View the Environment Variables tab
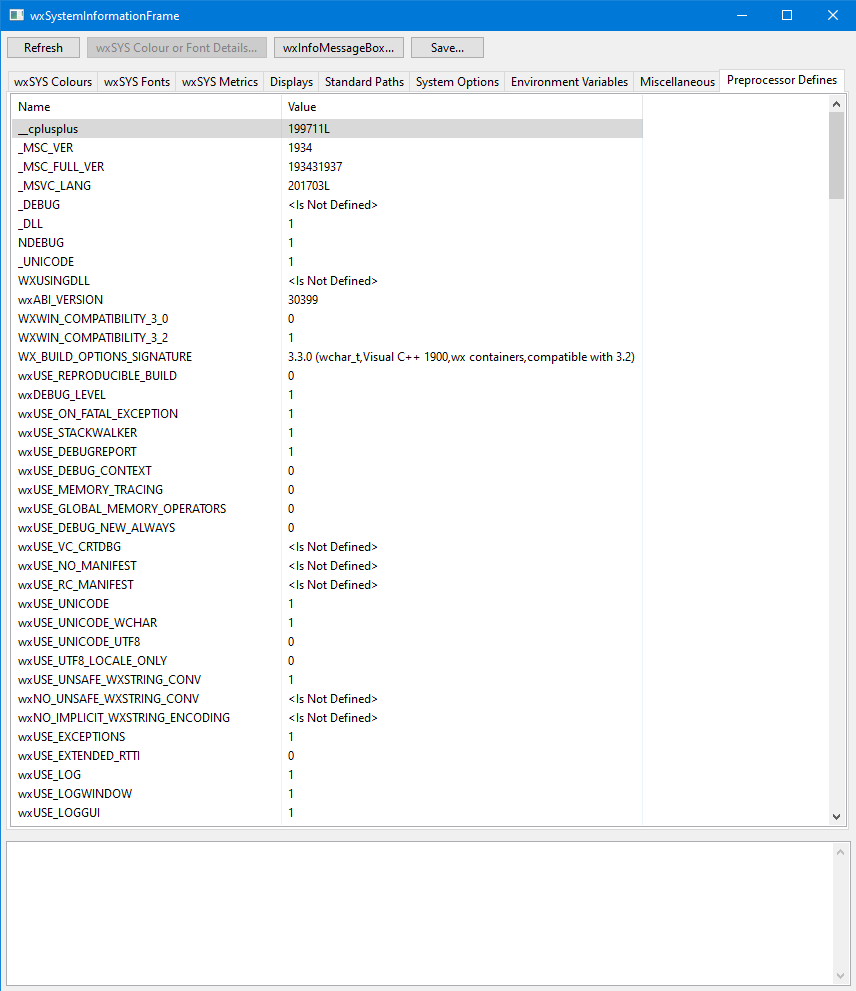Viewport: 856px width, 991px height. coord(569,82)
